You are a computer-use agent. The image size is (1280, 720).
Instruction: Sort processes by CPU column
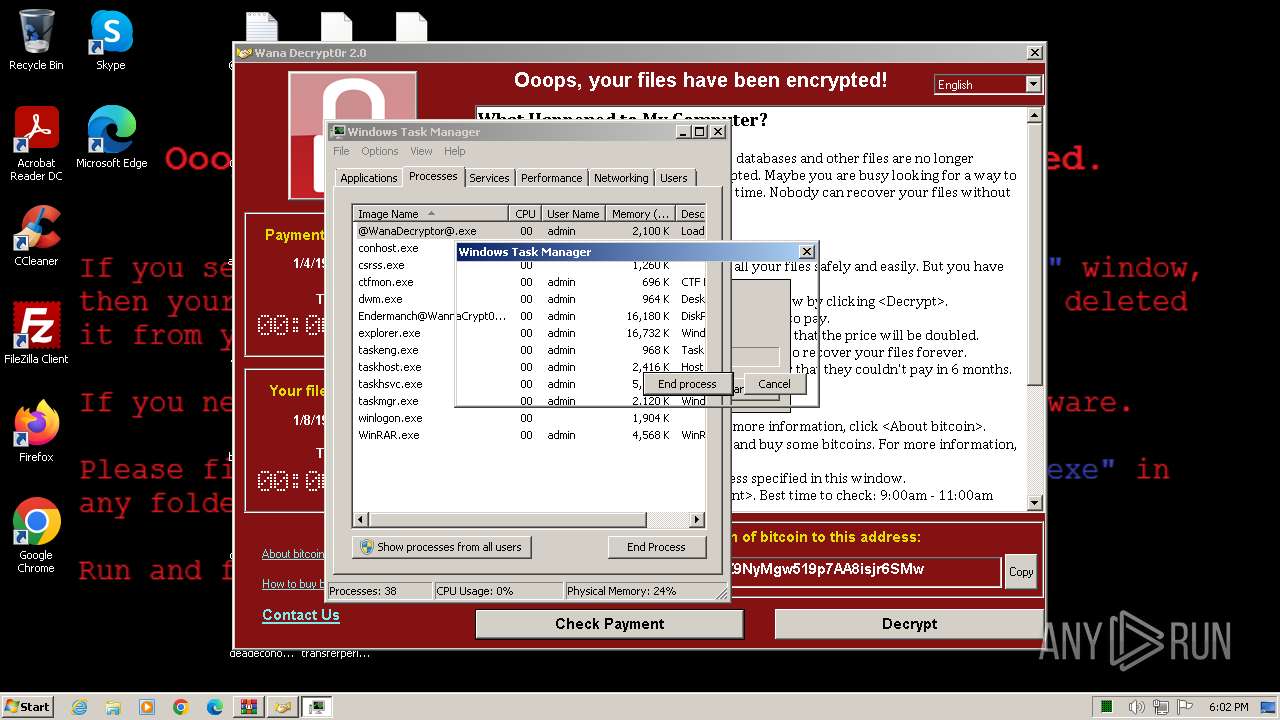pyautogui.click(x=525, y=214)
